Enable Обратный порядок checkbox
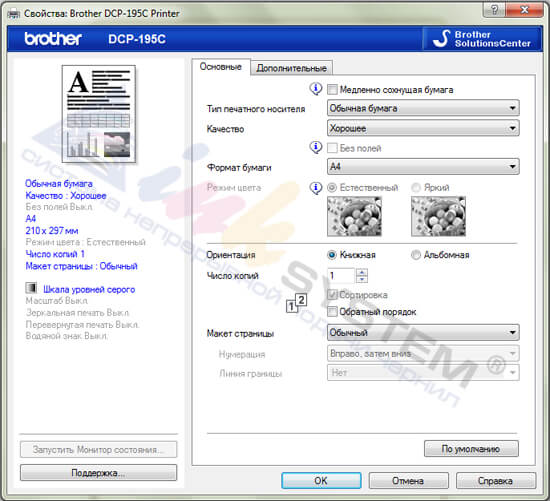 (x=332, y=311)
